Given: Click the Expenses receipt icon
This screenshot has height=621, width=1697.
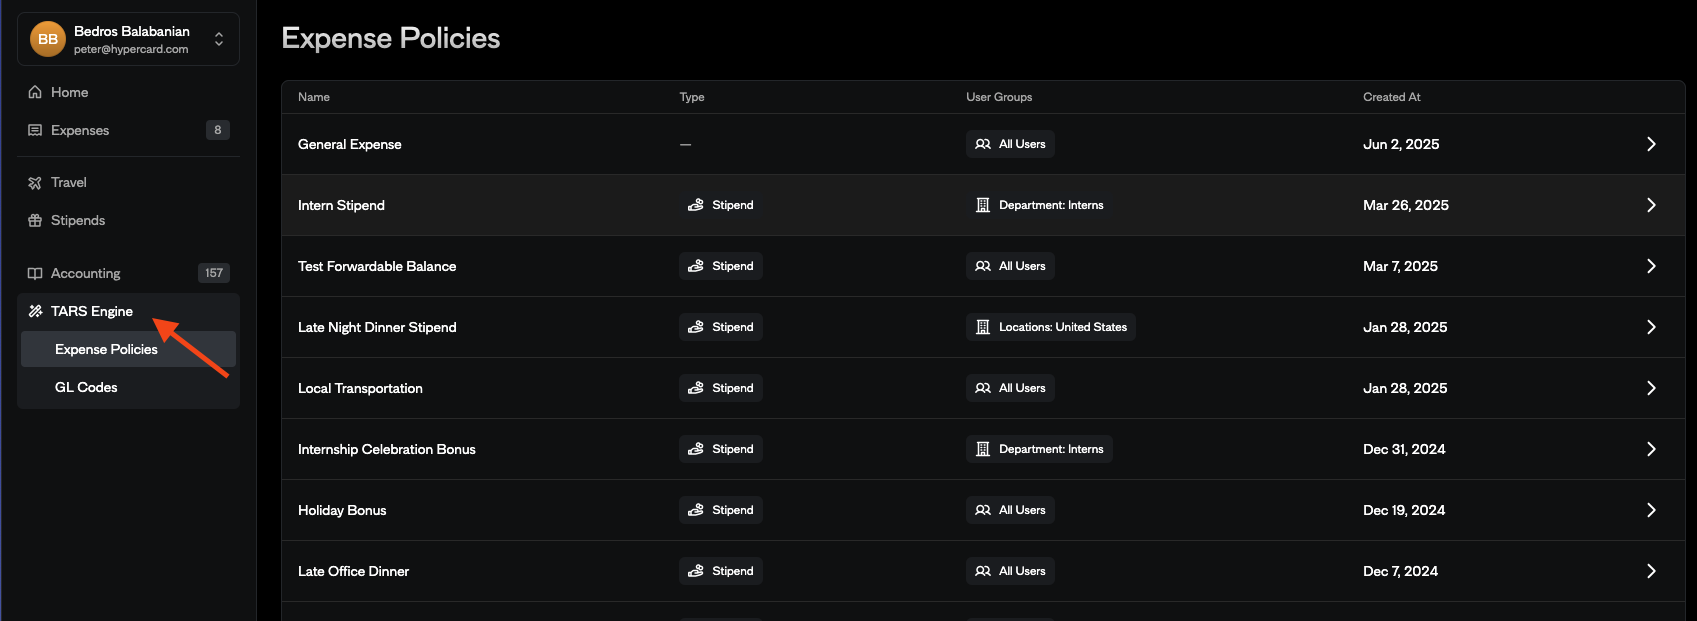Looking at the screenshot, I should pyautogui.click(x=35, y=130).
